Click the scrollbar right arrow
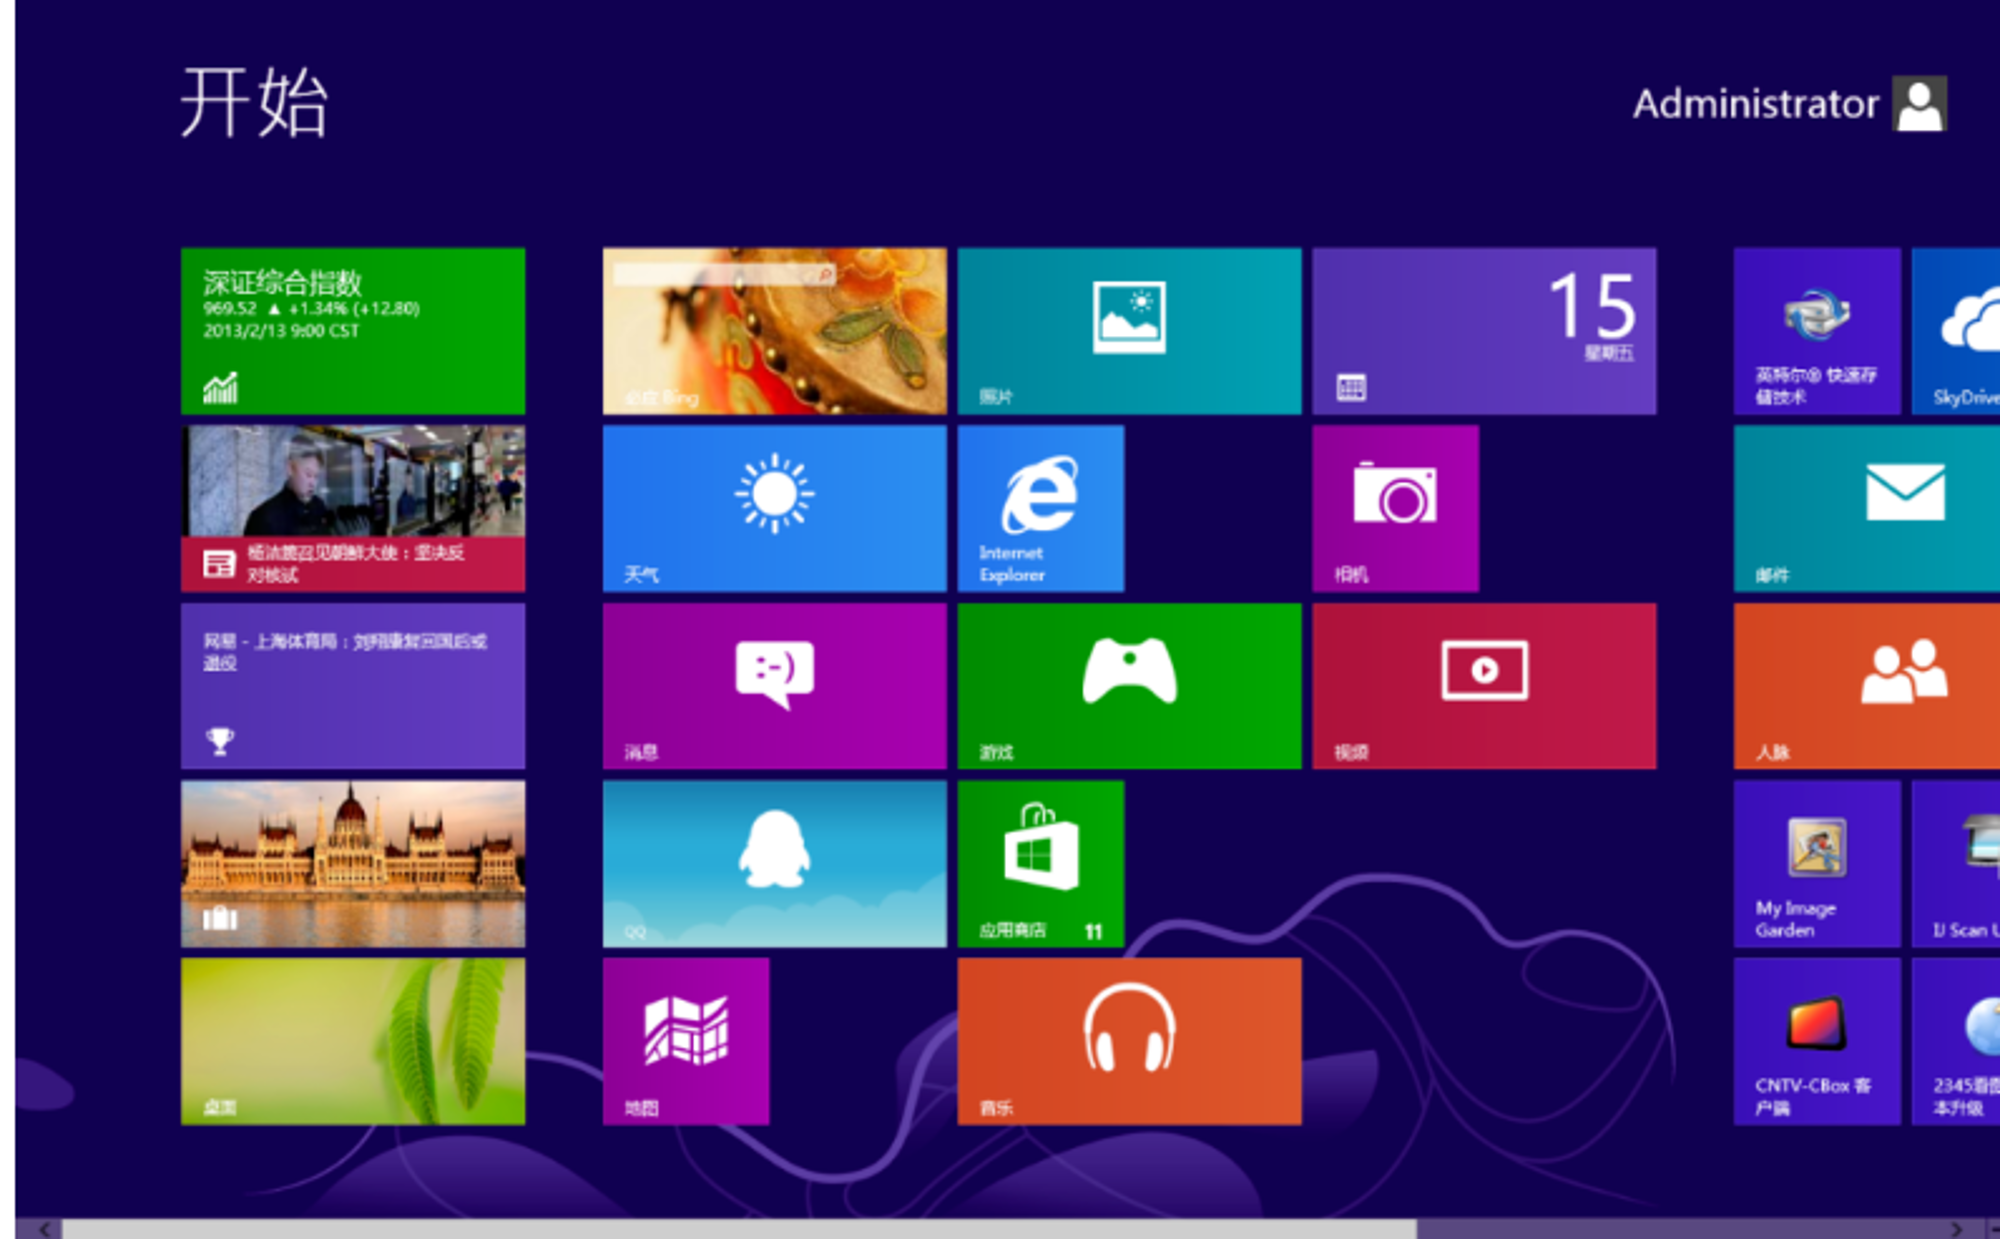This screenshot has width=2000, height=1239. pyautogui.click(x=1957, y=1229)
